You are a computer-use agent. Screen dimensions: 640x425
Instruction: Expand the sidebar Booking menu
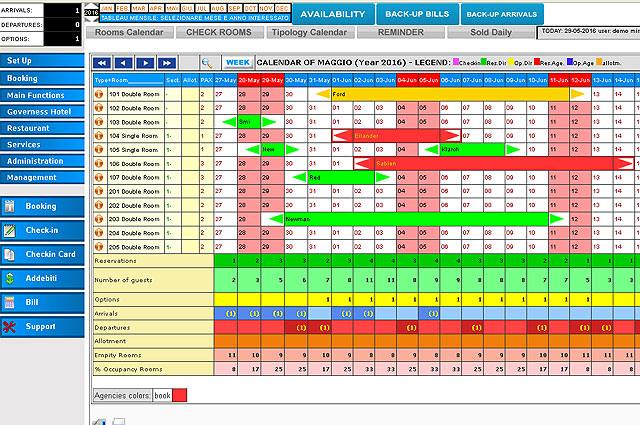[42, 78]
